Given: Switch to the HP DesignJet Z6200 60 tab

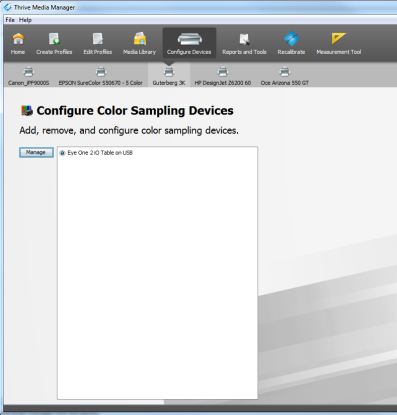Looking at the screenshot, I should (x=223, y=76).
